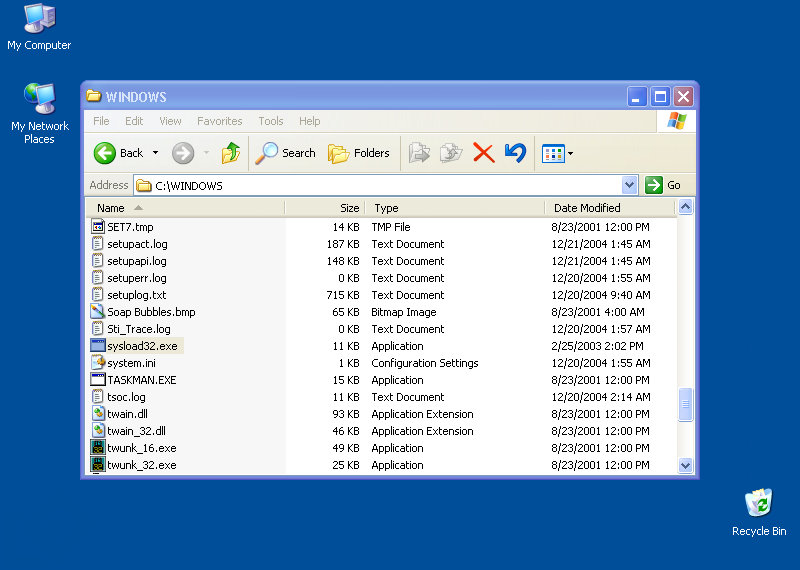The width and height of the screenshot is (800, 570).
Task: Open the Tools menu
Action: (270, 121)
